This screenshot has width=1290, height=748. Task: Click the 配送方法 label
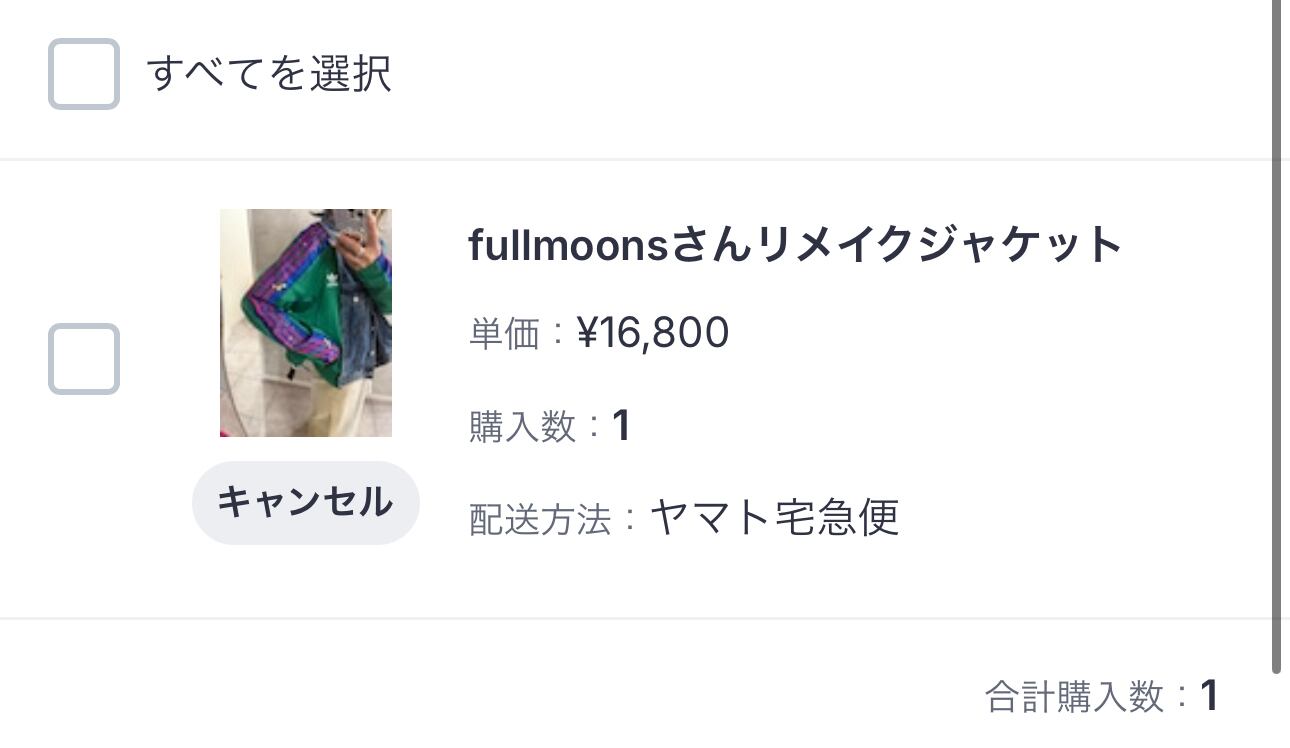coord(540,519)
